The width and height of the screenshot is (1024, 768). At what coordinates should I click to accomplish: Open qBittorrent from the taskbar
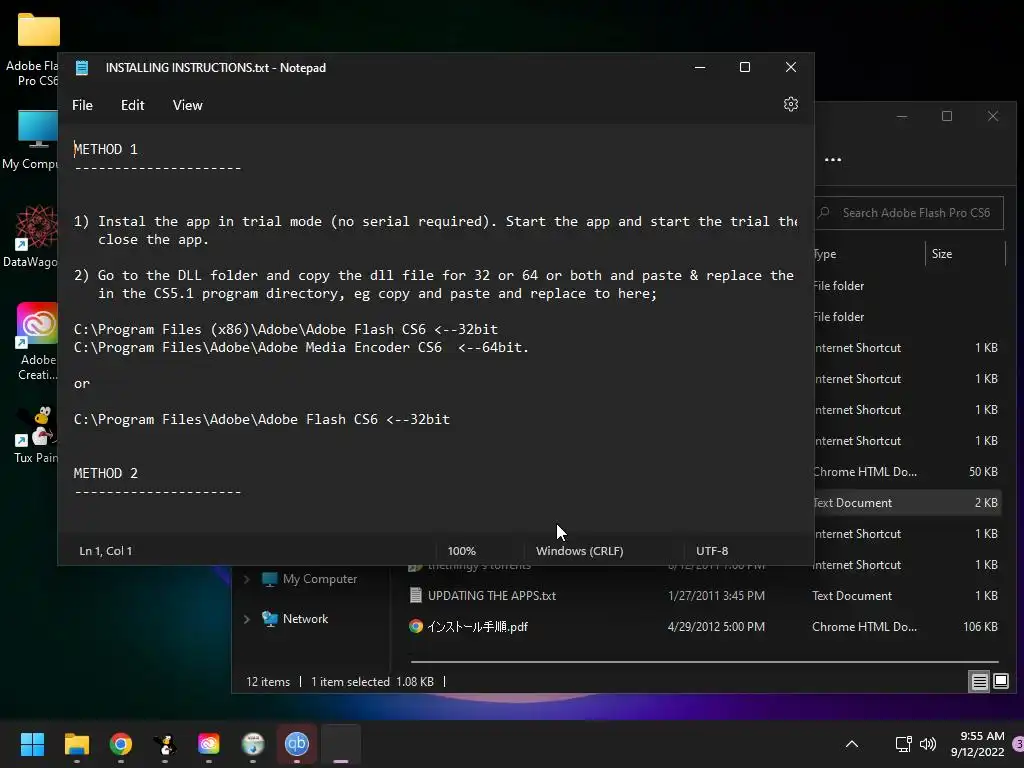(x=296, y=744)
